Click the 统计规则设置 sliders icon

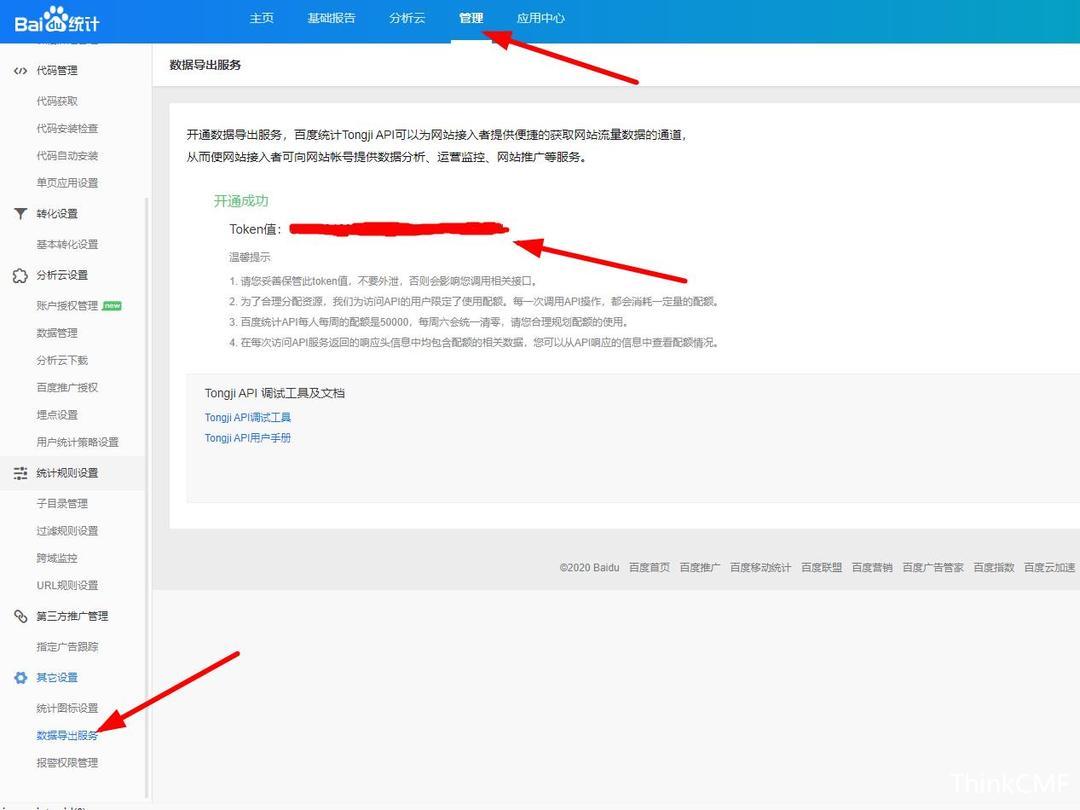pos(21,472)
